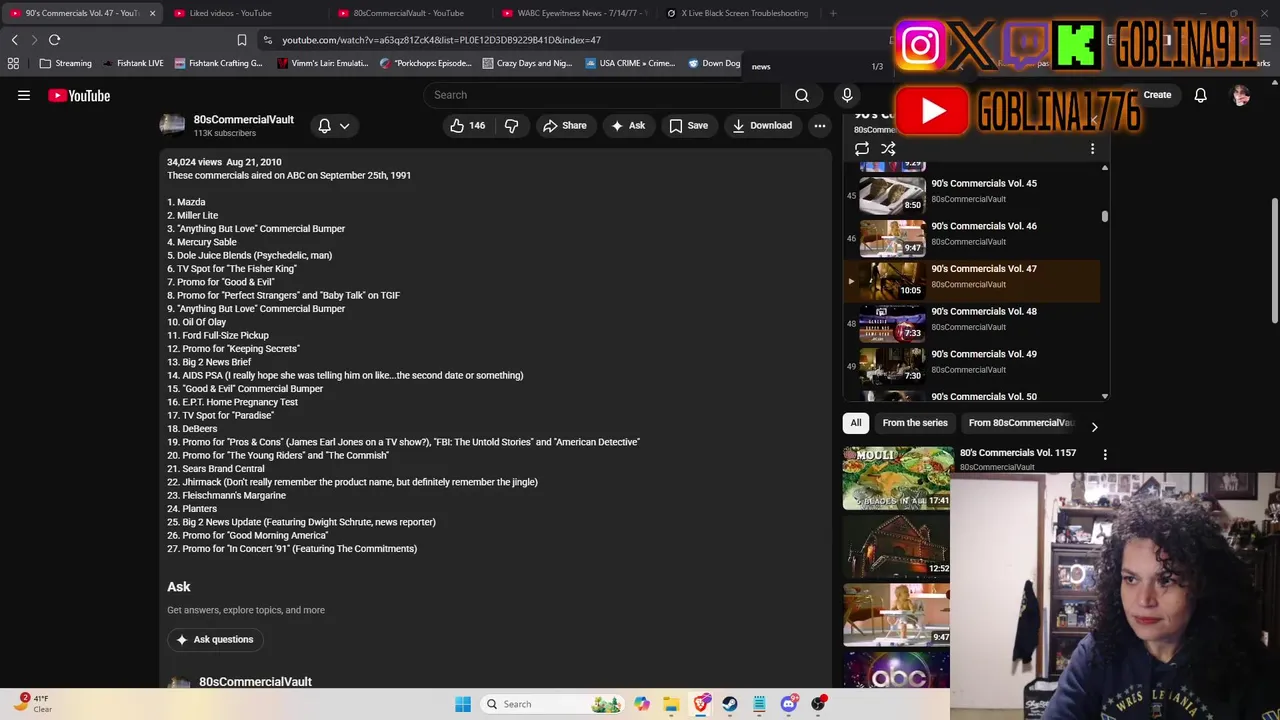This screenshot has height=720, width=1280.
Task: Click taskbar Search box
Action: [555, 704]
